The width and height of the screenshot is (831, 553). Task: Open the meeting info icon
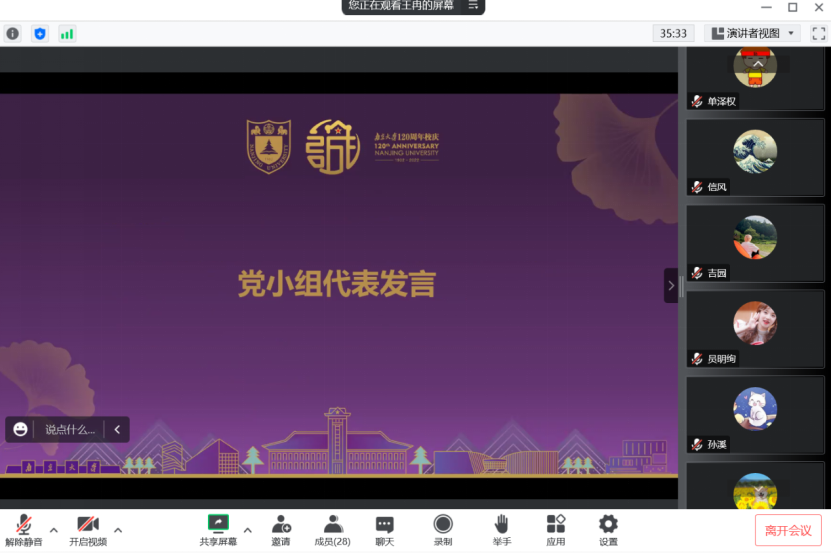click(x=13, y=33)
